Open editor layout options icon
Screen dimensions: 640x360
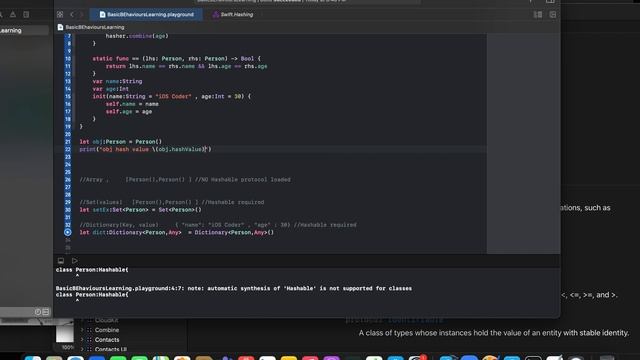coord(538,14)
